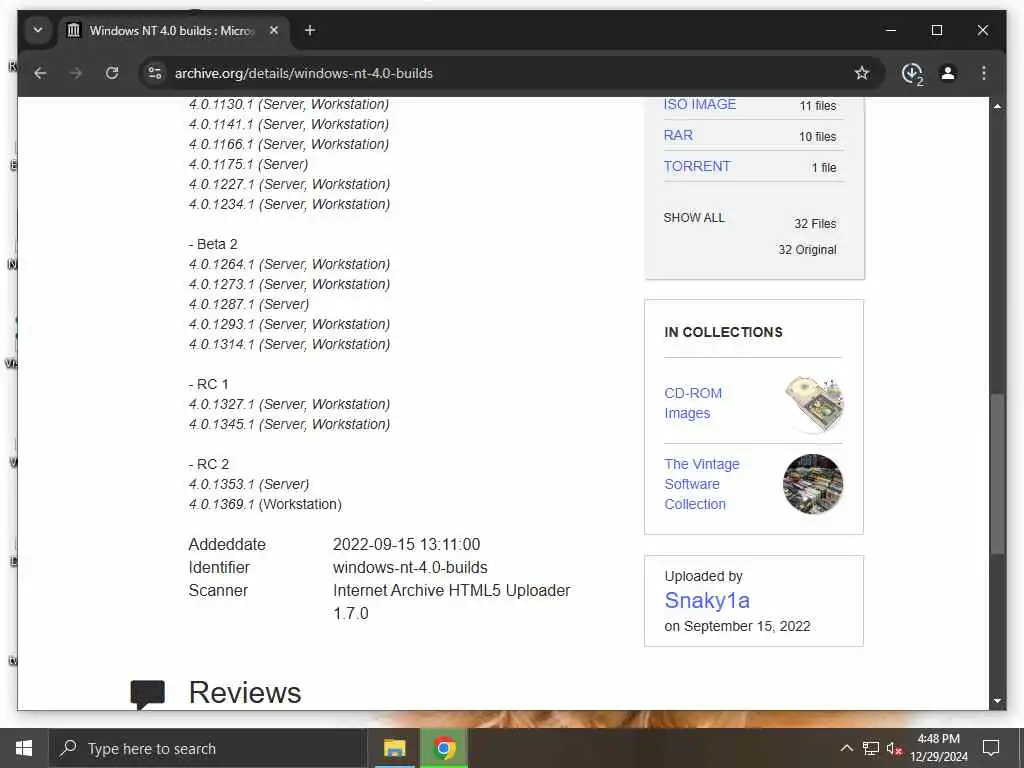Bookmark this page with the star icon
The height and width of the screenshot is (768, 1024).
point(862,73)
